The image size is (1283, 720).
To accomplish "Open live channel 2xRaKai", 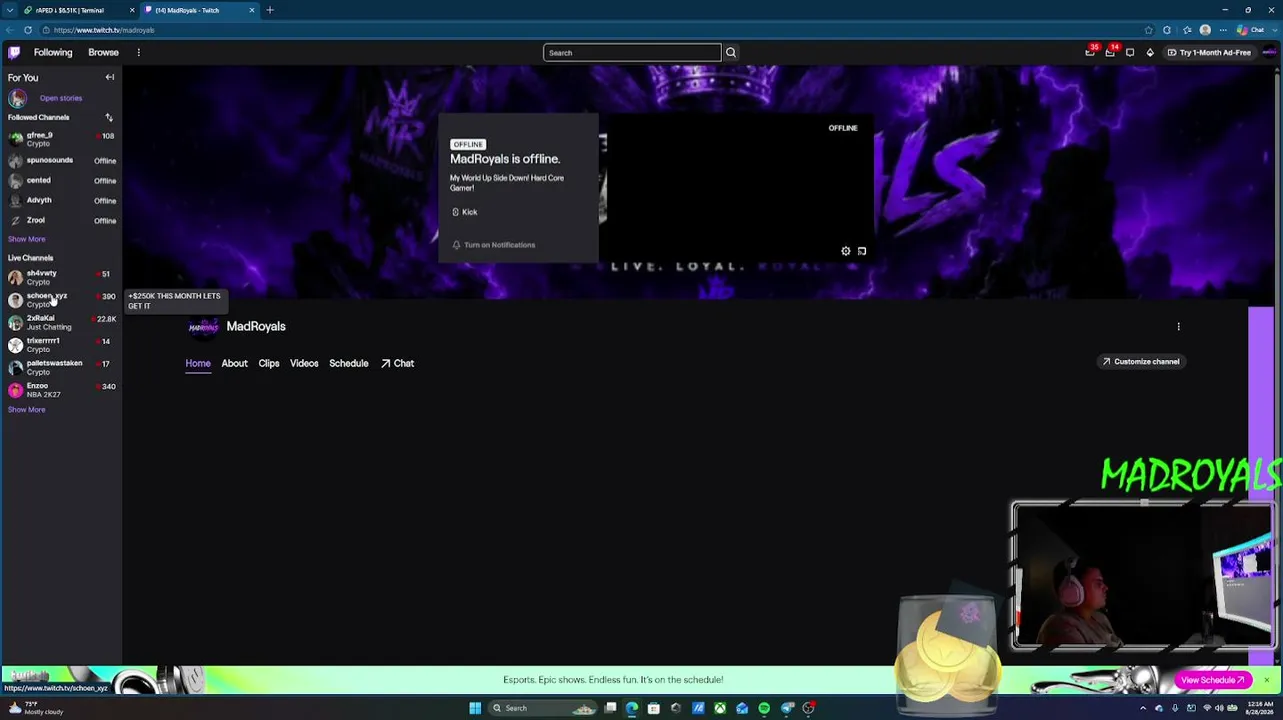I will (61, 322).
